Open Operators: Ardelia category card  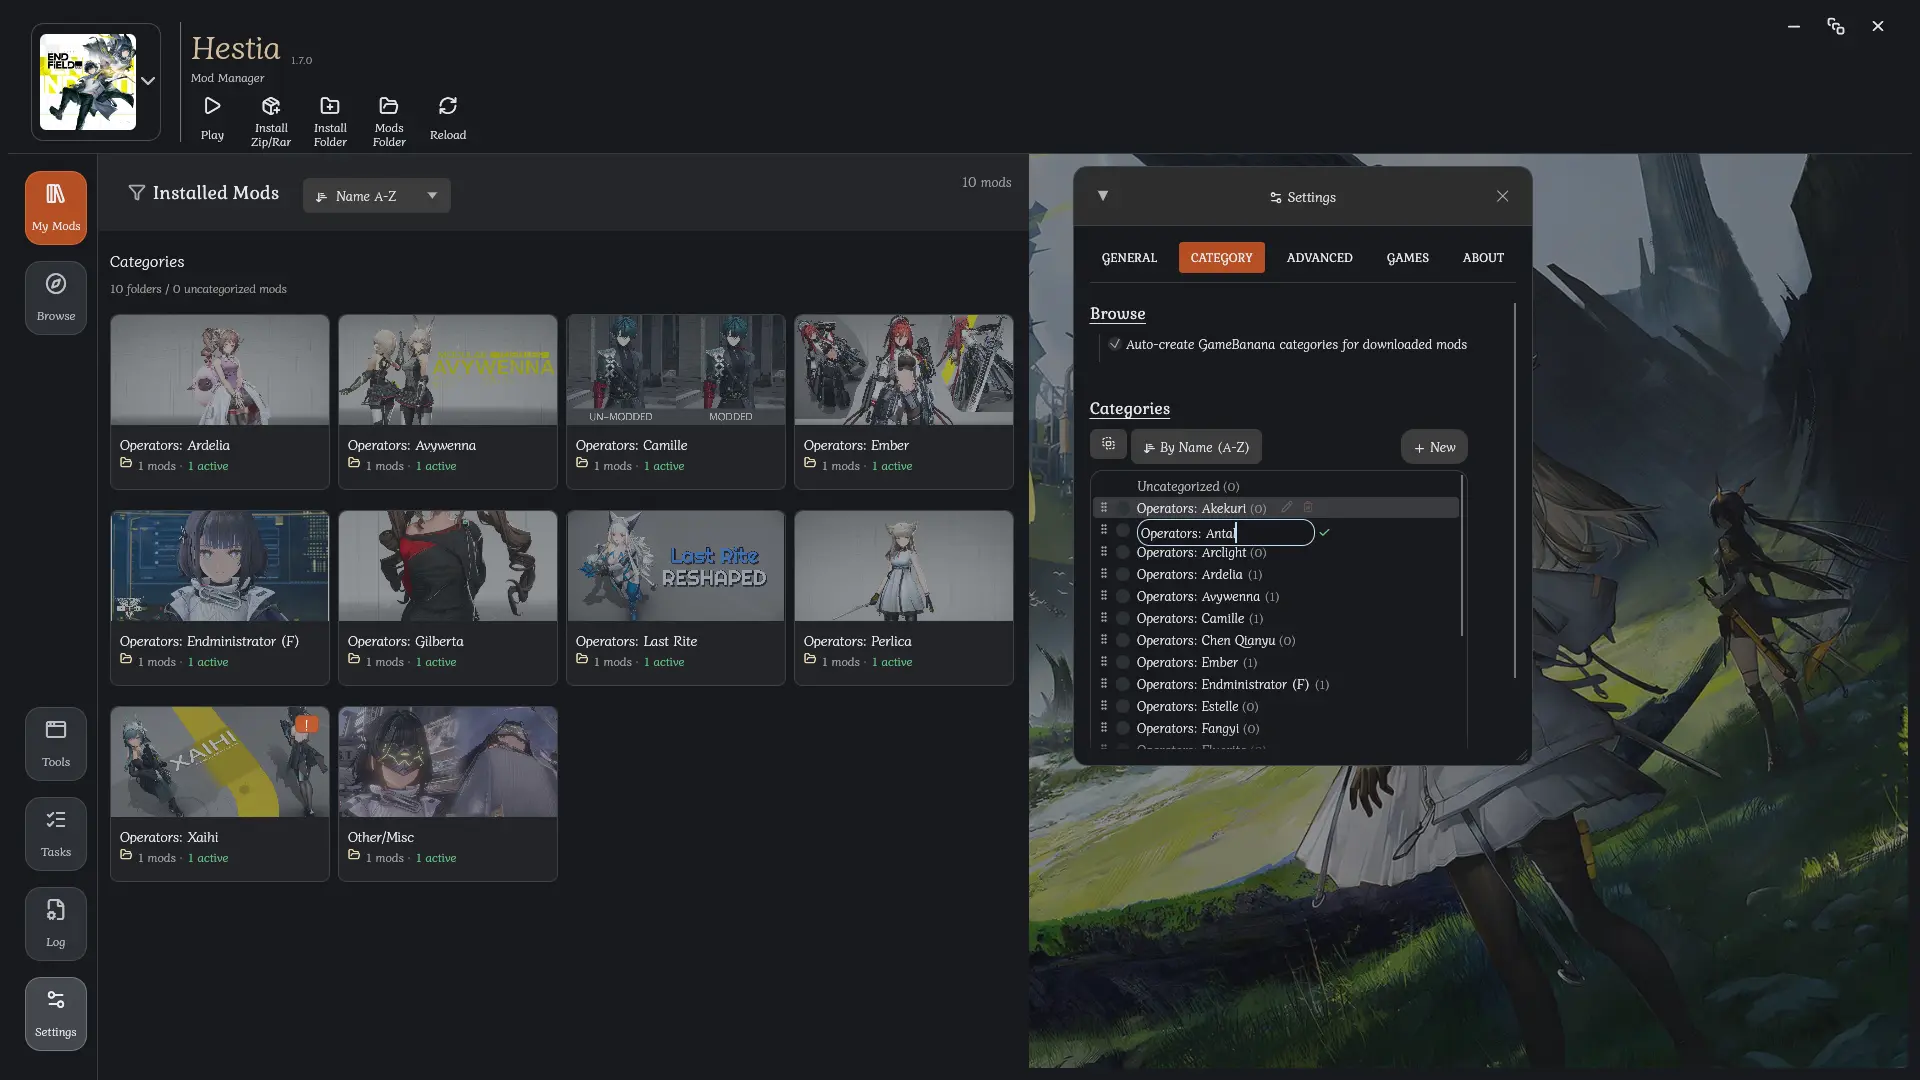click(220, 402)
